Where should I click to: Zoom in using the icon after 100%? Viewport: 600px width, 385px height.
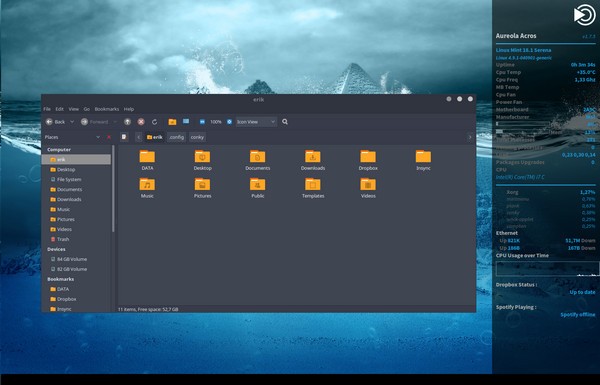pyautogui.click(x=229, y=122)
